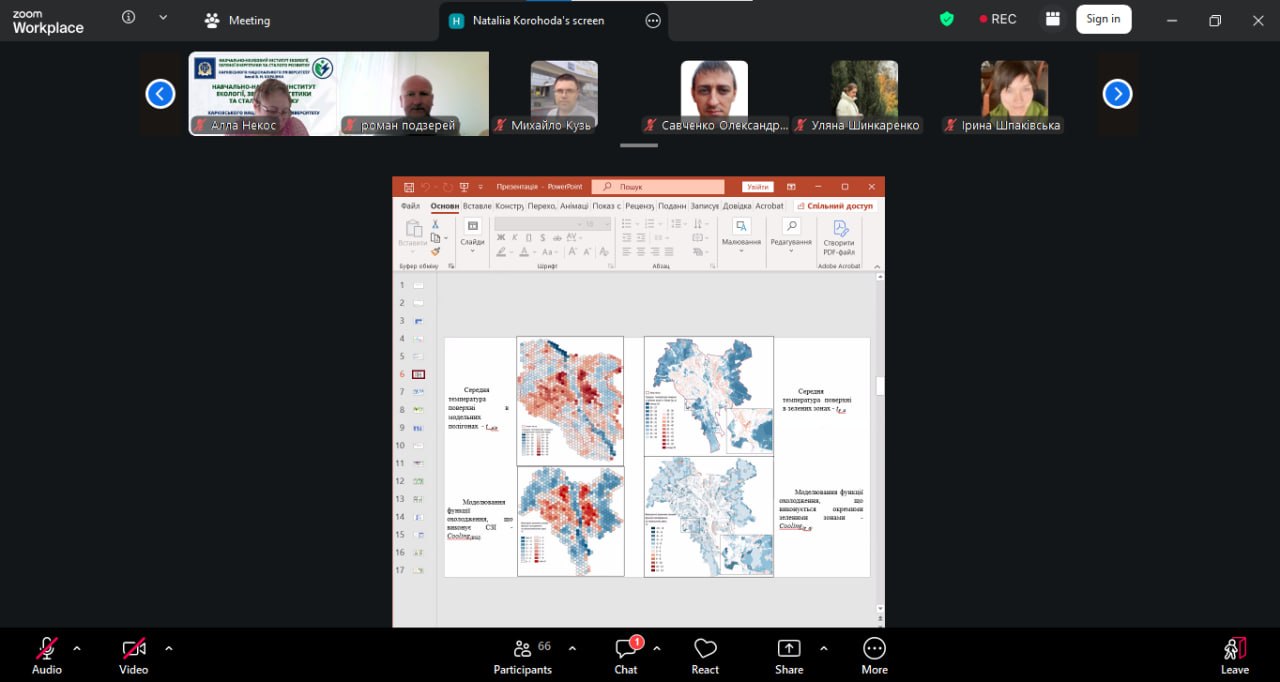Open the Zoom meeting info icon

(128, 18)
